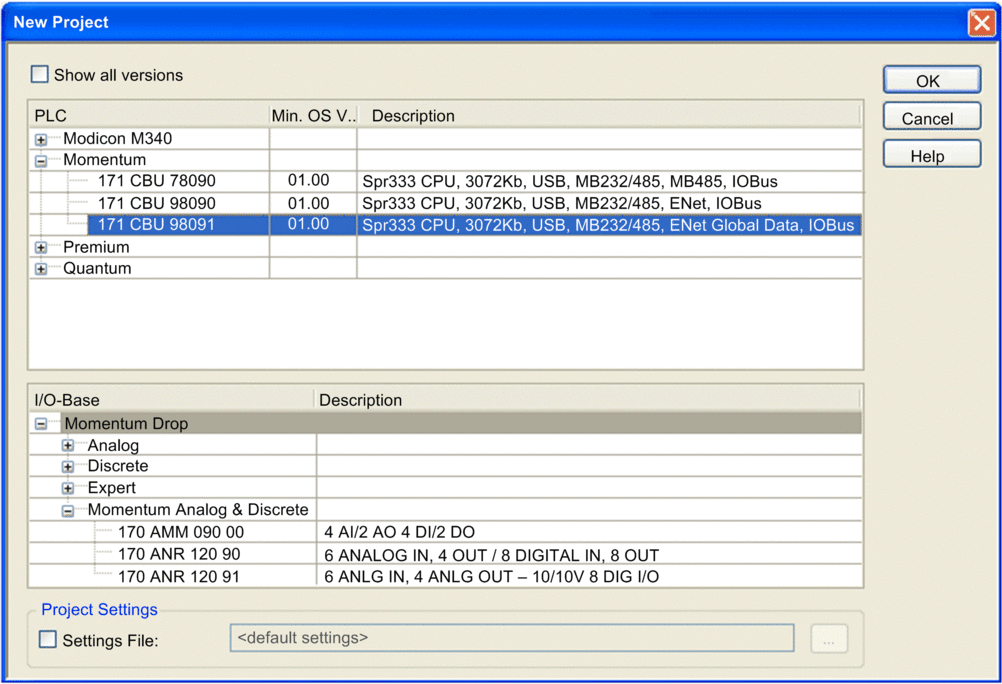Select the 171 CBU 98091 processor
Image resolution: width=1002 pixels, height=684 pixels.
[157, 224]
